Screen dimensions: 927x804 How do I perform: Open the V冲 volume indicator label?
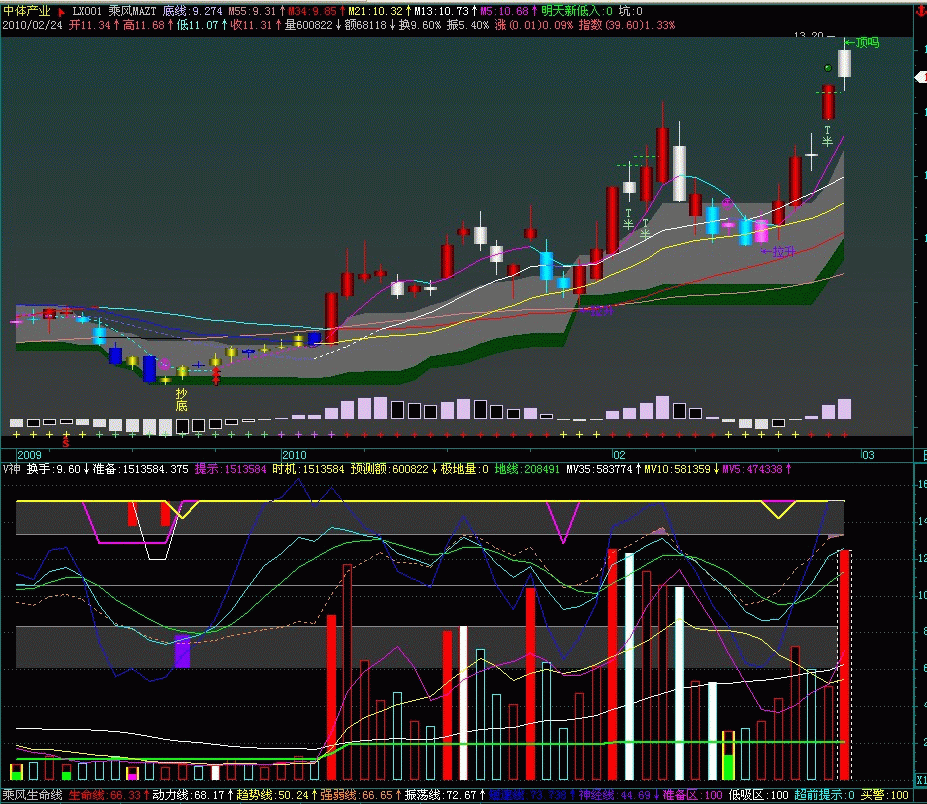(12, 469)
